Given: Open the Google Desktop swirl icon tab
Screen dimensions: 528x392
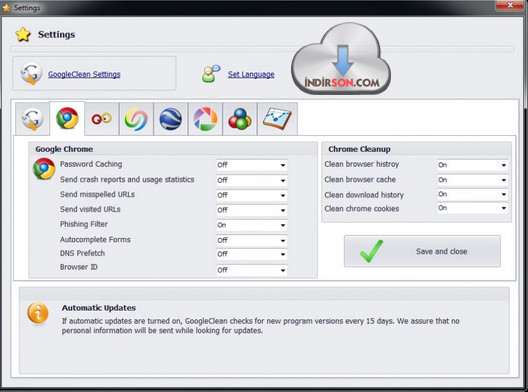Looking at the screenshot, I should click(x=136, y=119).
